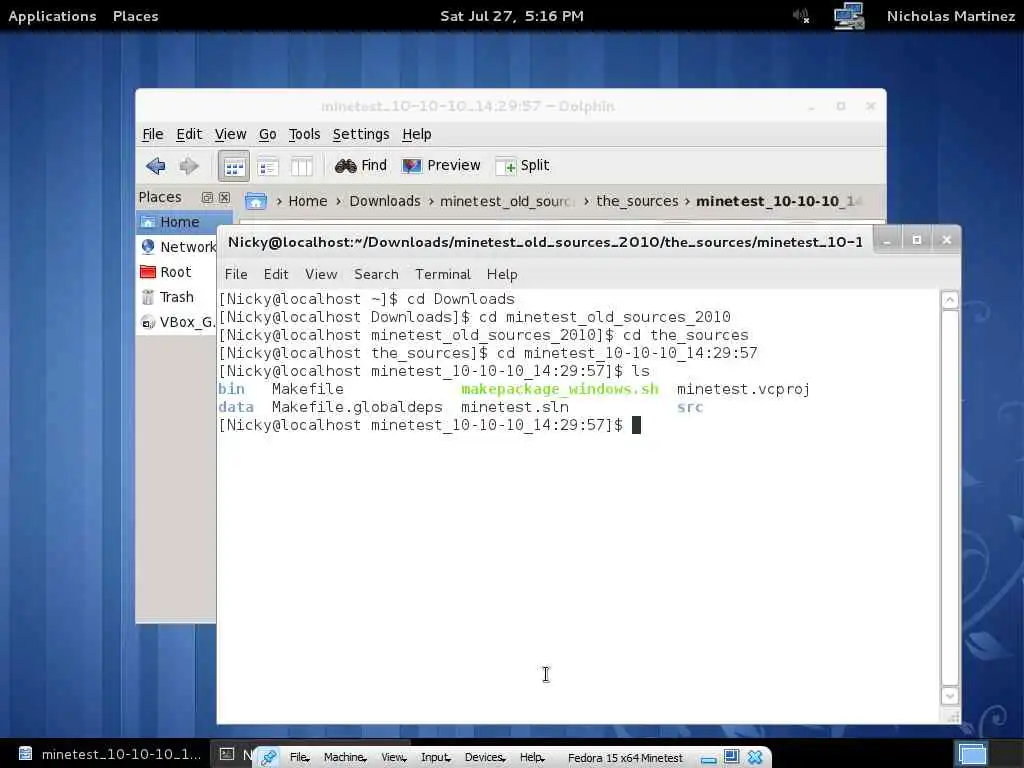Open terminal Search menu
Image resolution: width=1024 pixels, height=768 pixels.
click(376, 274)
